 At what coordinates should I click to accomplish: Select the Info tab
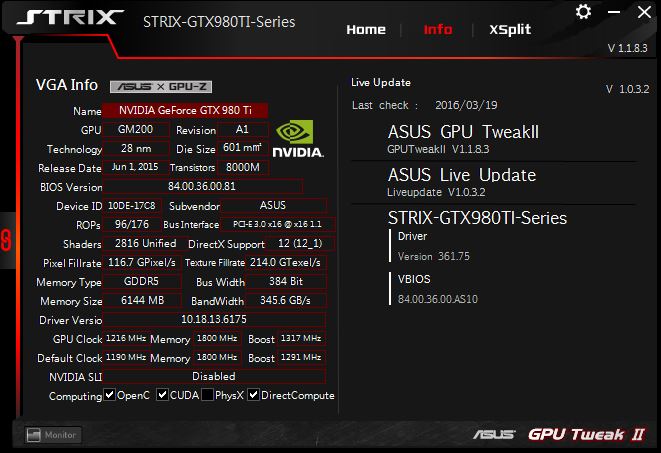point(438,29)
